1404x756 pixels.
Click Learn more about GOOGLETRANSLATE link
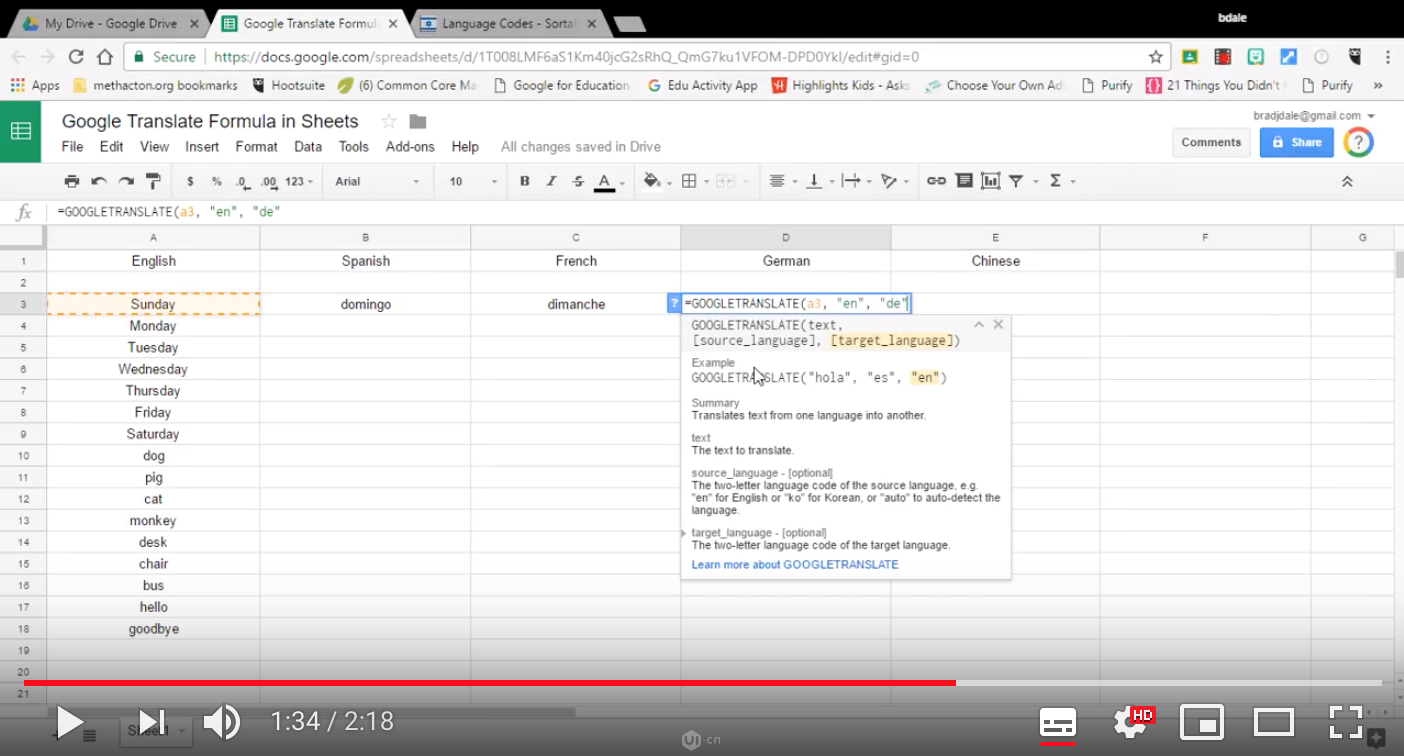795,564
